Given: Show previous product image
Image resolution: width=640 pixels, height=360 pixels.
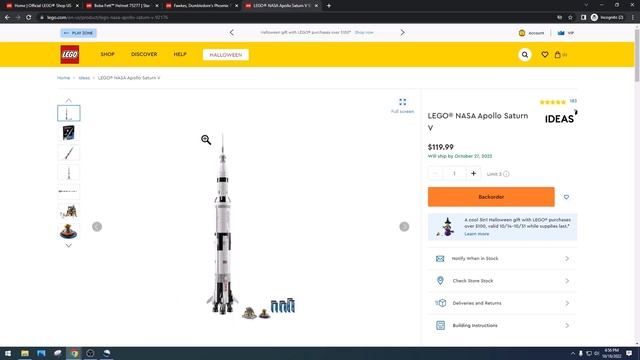Looking at the screenshot, I should click(97, 227).
